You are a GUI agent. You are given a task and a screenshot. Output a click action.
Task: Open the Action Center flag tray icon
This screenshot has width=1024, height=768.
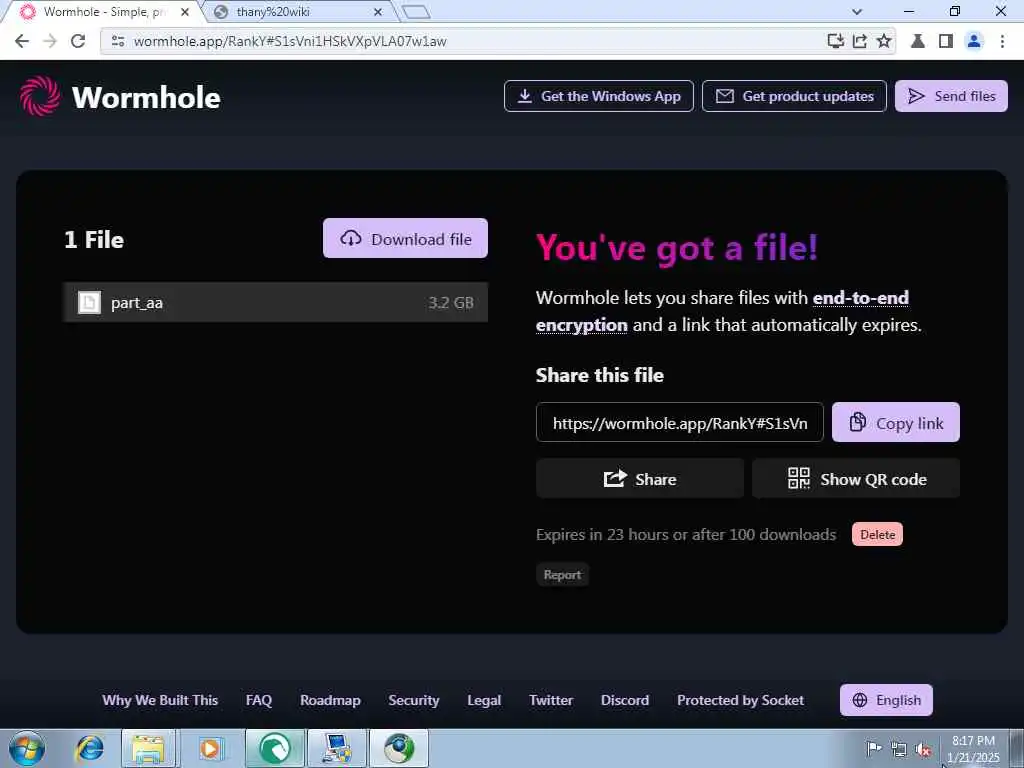click(873, 748)
